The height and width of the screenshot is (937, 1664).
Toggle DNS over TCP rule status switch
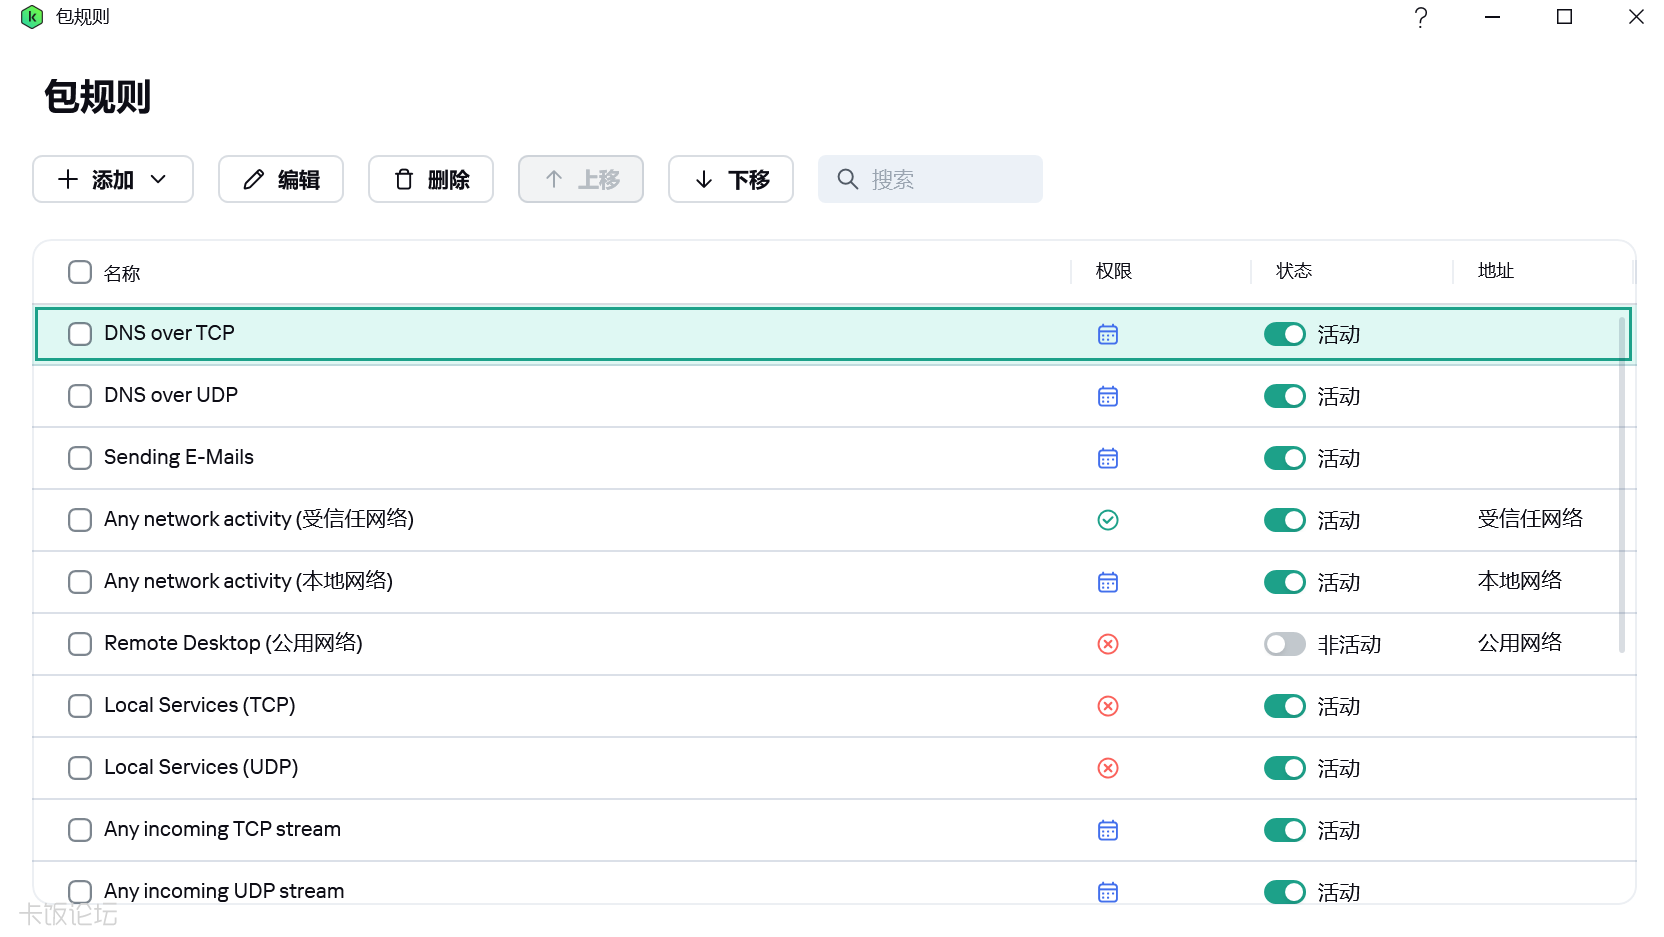pos(1285,334)
